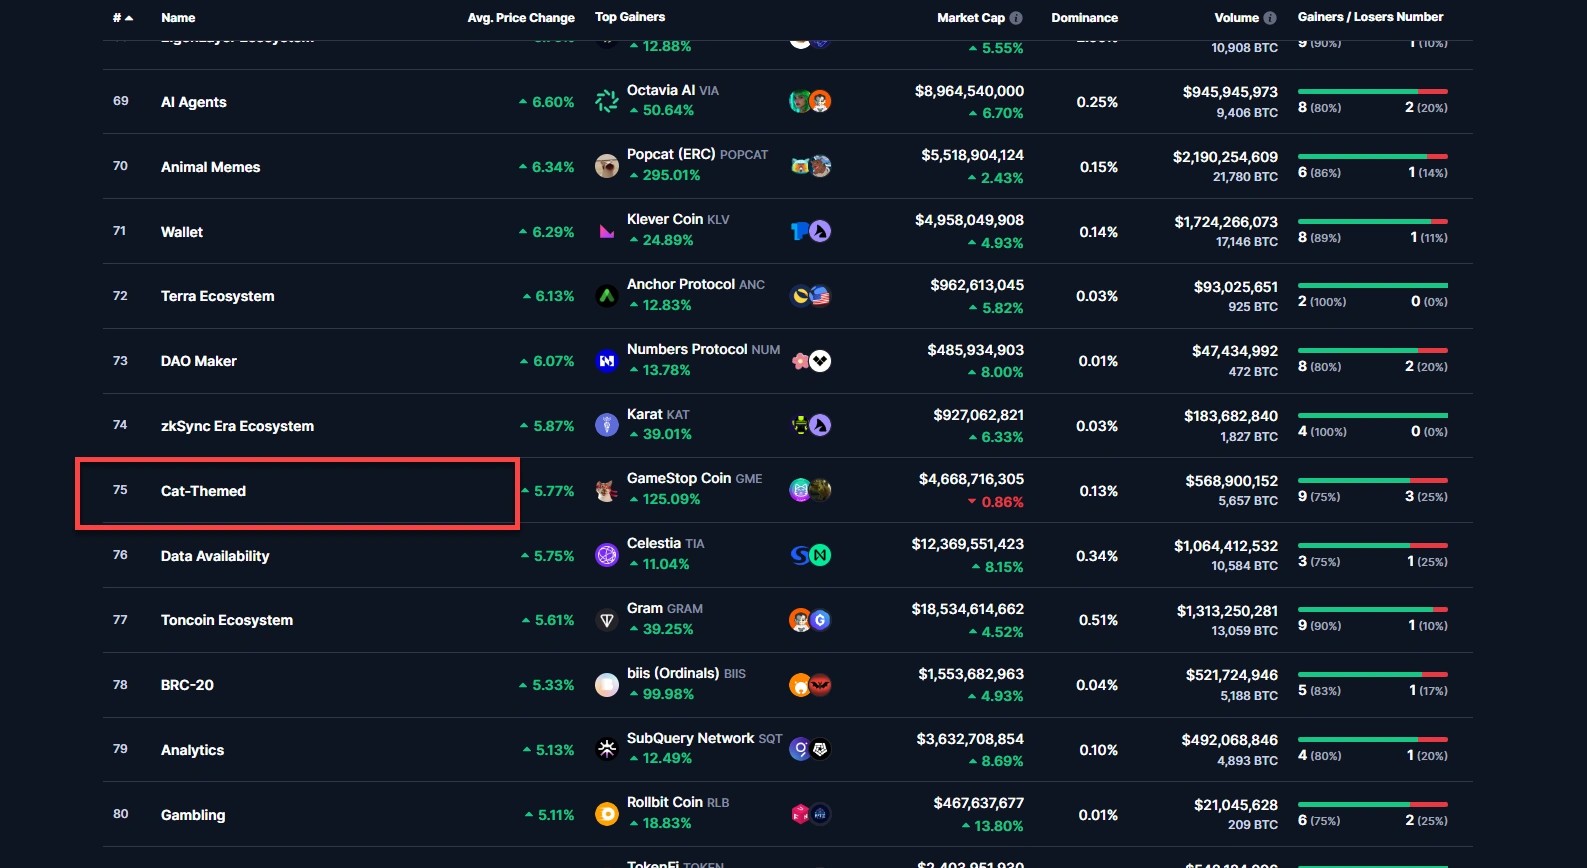Open the AI Agents category
The width and height of the screenshot is (1587, 868).
click(194, 102)
